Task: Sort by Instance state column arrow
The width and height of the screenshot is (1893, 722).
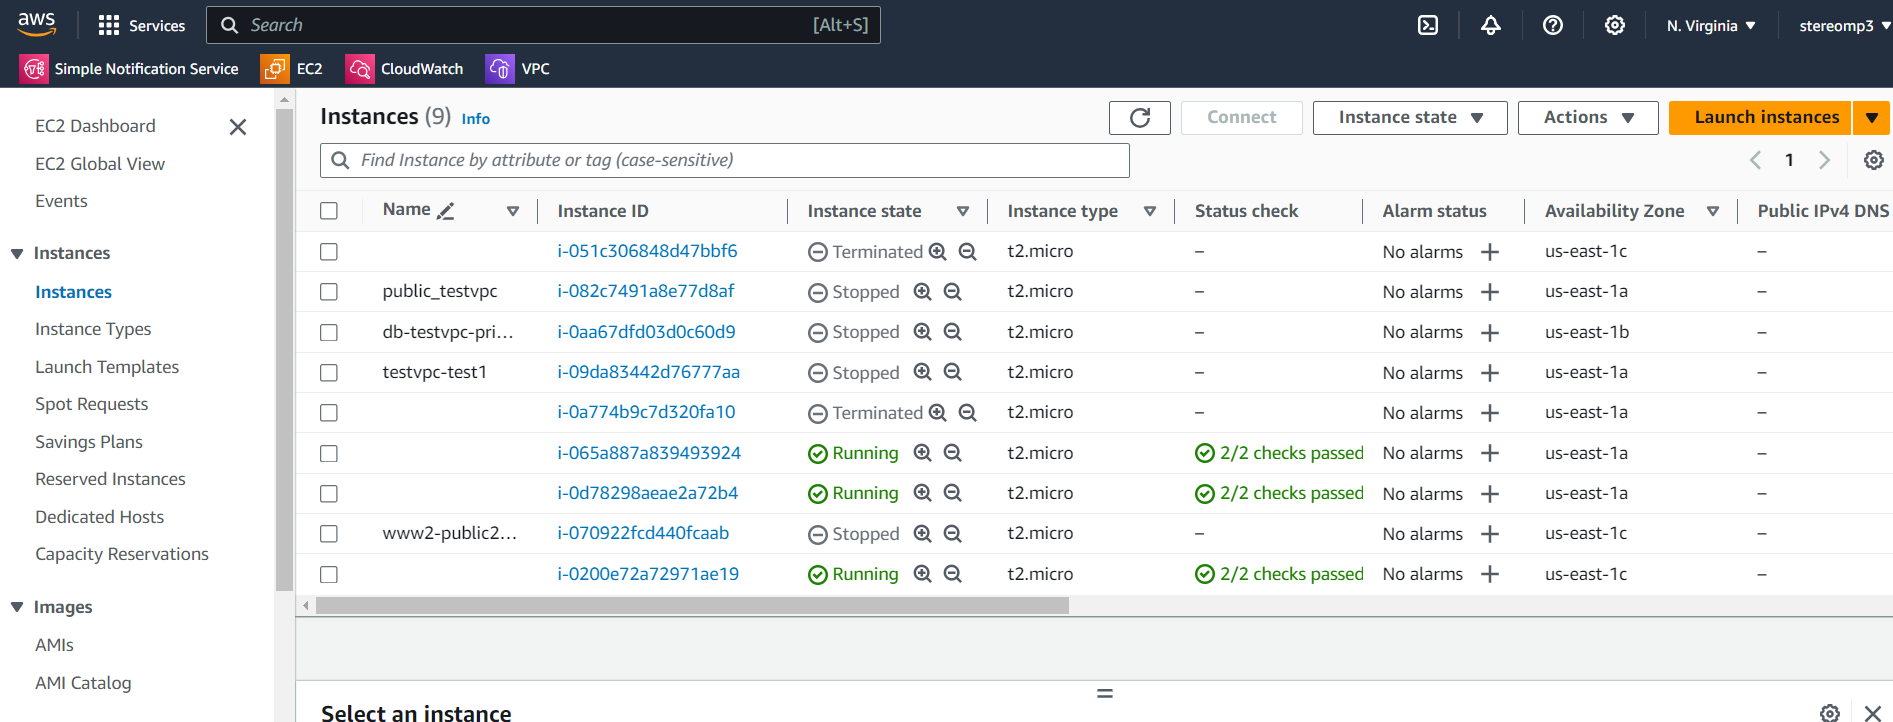Action: [x=962, y=211]
